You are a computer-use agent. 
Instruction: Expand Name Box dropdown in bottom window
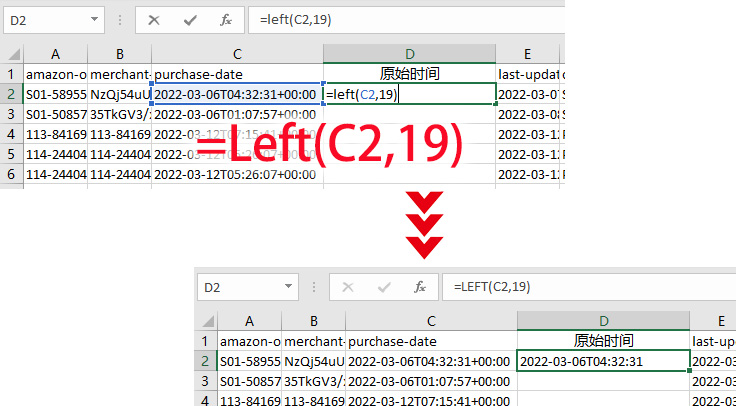288,287
